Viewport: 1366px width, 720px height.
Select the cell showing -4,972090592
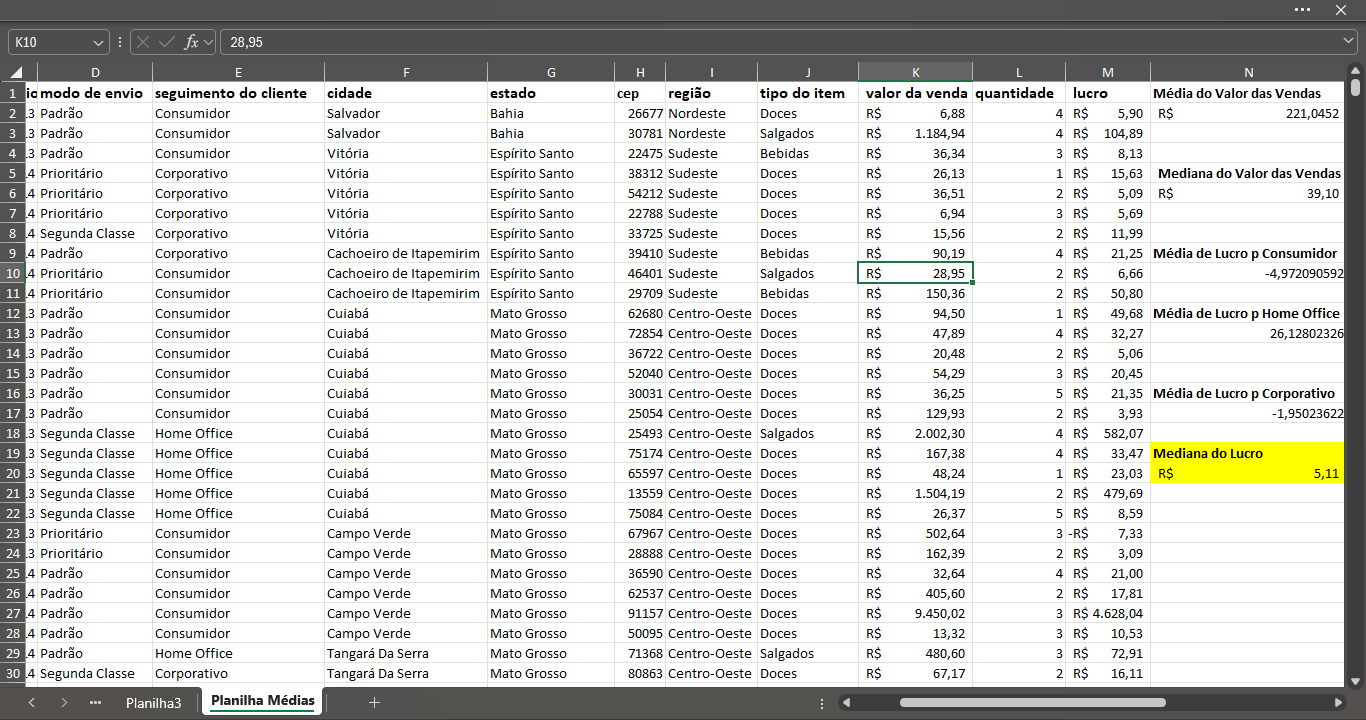coord(1248,273)
